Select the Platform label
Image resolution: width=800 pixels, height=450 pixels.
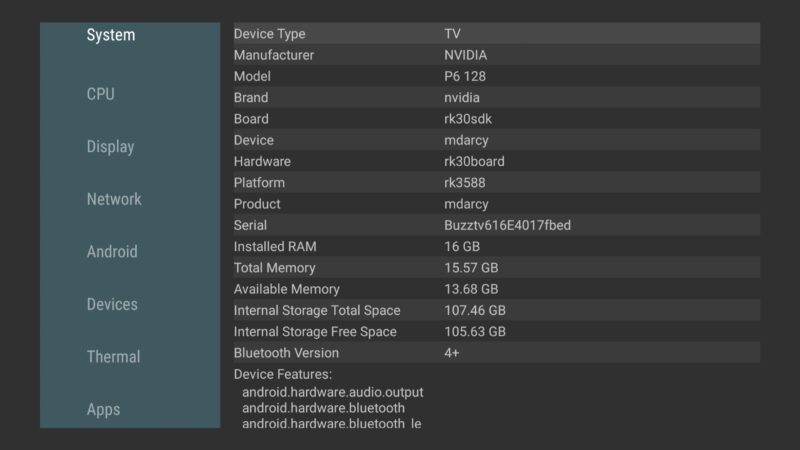[x=259, y=183]
